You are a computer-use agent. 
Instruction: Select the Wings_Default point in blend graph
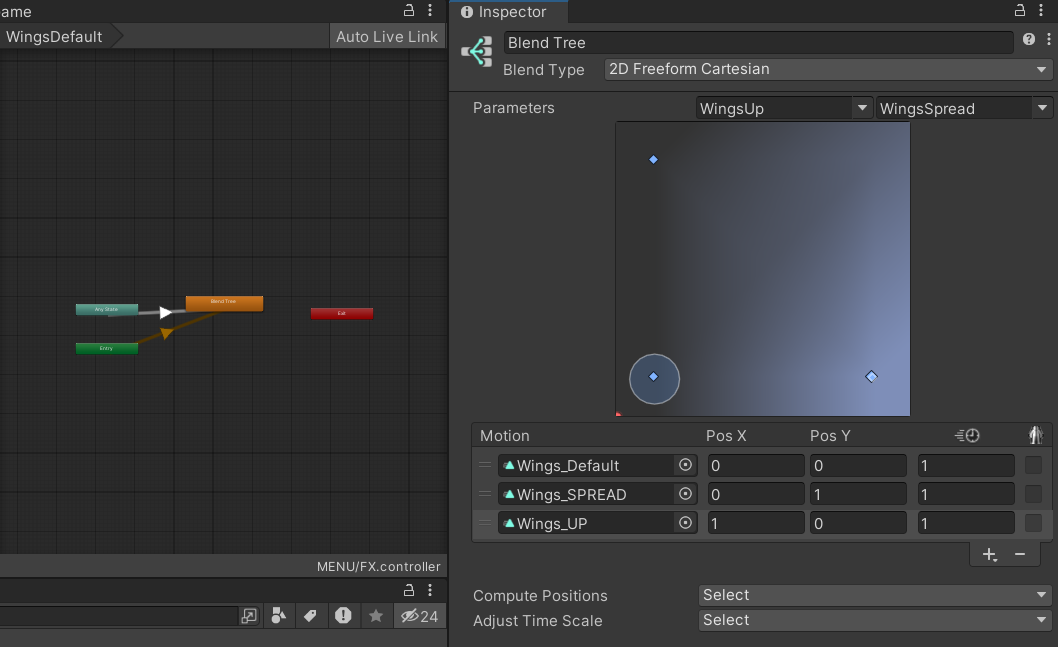coord(653,376)
